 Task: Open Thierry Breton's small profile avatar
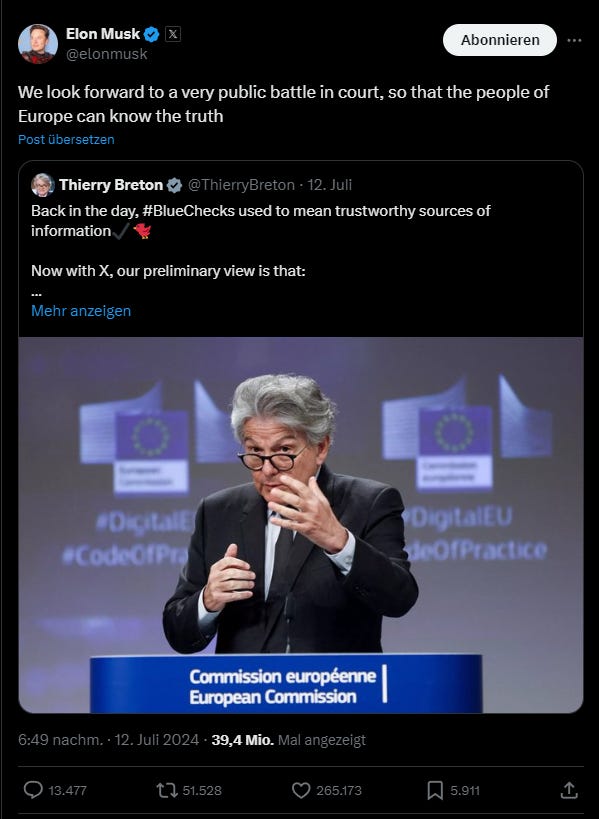coord(42,185)
